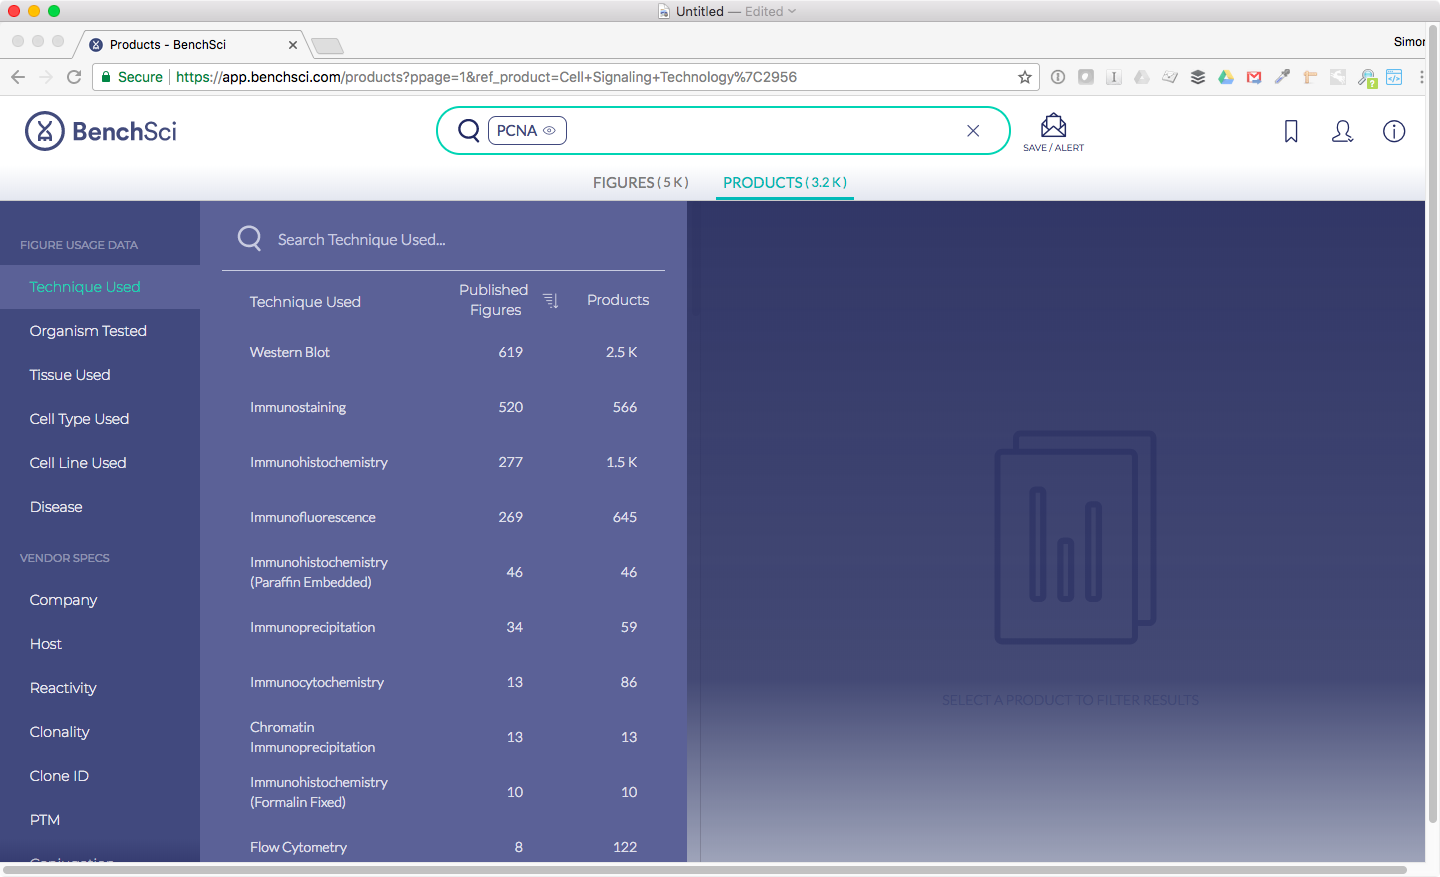
Task: Click the code window extension icon
Action: pos(1394,77)
